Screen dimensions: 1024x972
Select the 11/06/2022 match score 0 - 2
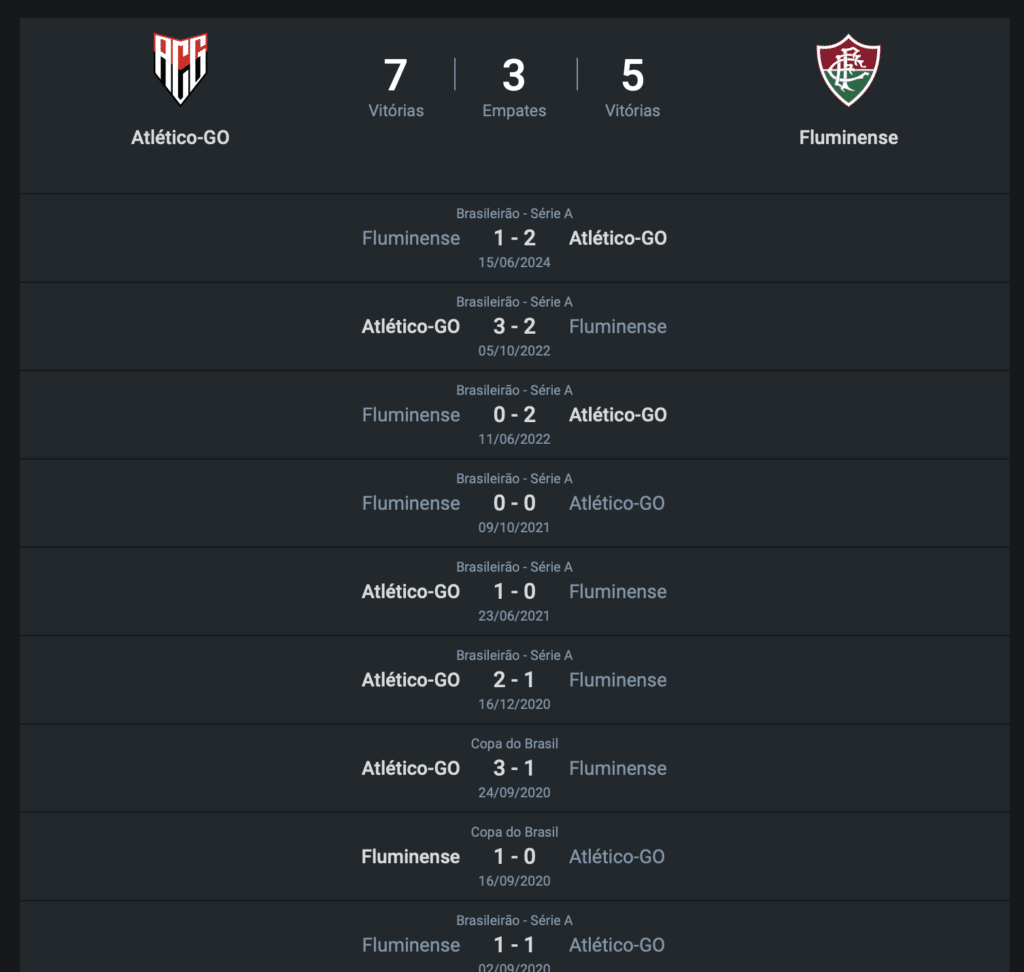pyautogui.click(x=514, y=415)
